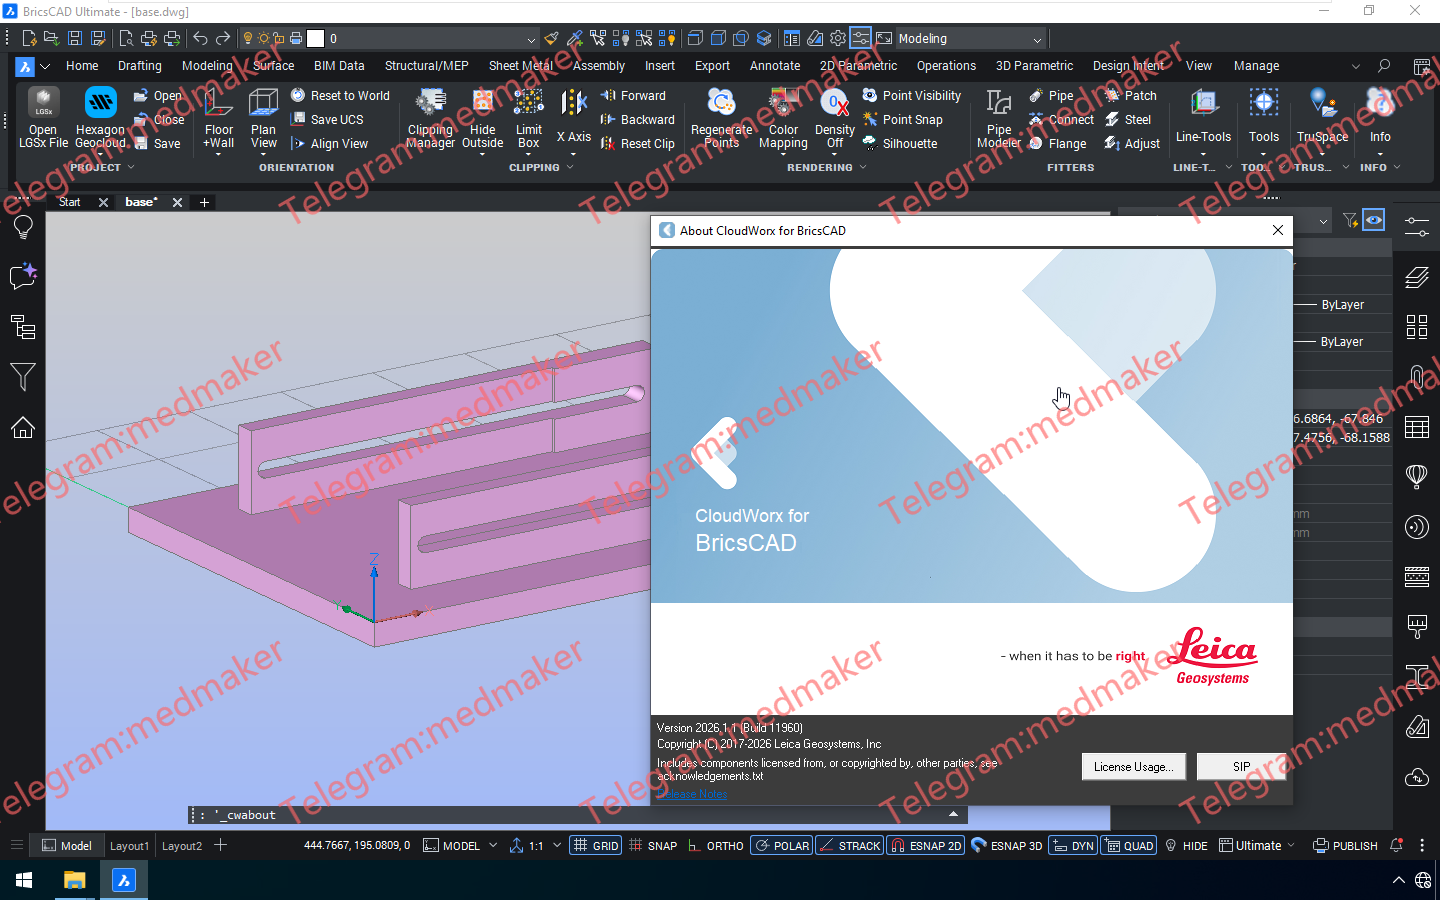Switch to the 3D Parametric tab
1440x900 pixels.
click(1034, 66)
